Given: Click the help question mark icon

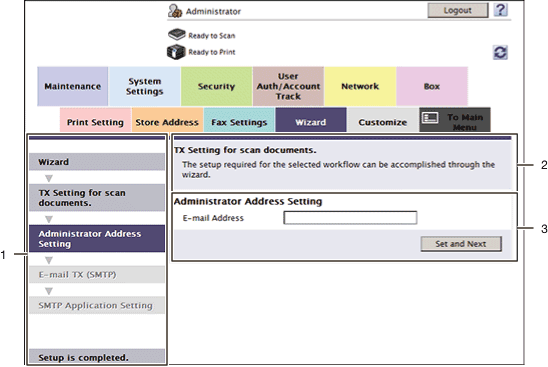Looking at the screenshot, I should coord(500,10).
